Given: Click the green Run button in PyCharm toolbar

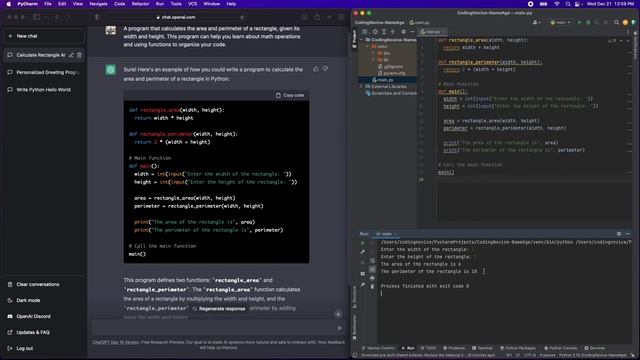Looking at the screenshot, I should click(579, 22).
